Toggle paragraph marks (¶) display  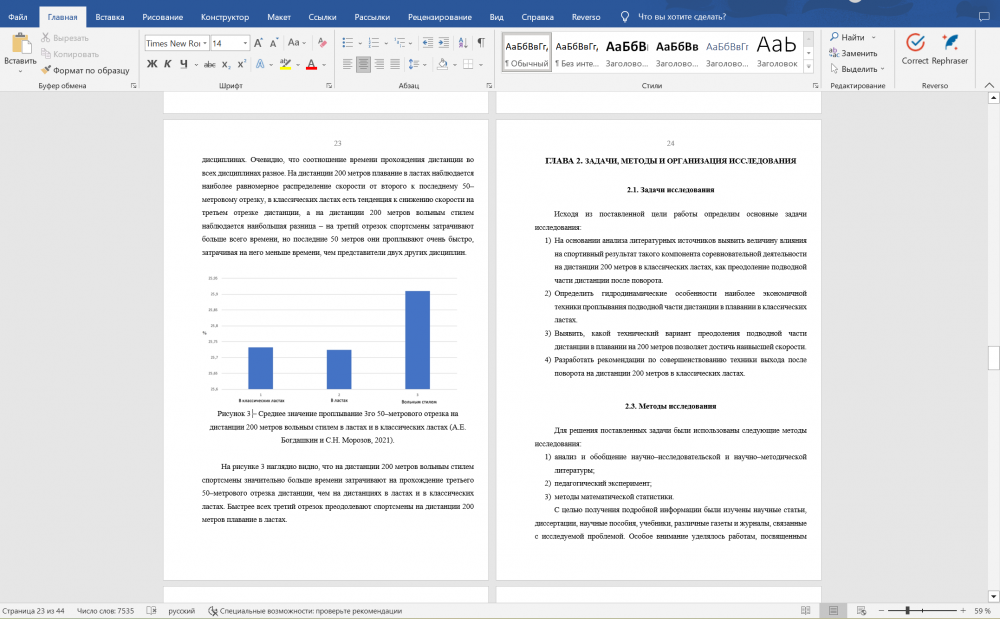coord(481,43)
